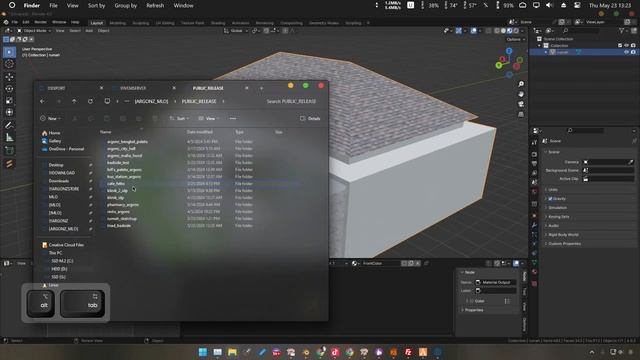The height and width of the screenshot is (360, 640).
Task: Click the blue Z axis on navigation gizmo
Action: point(509,51)
